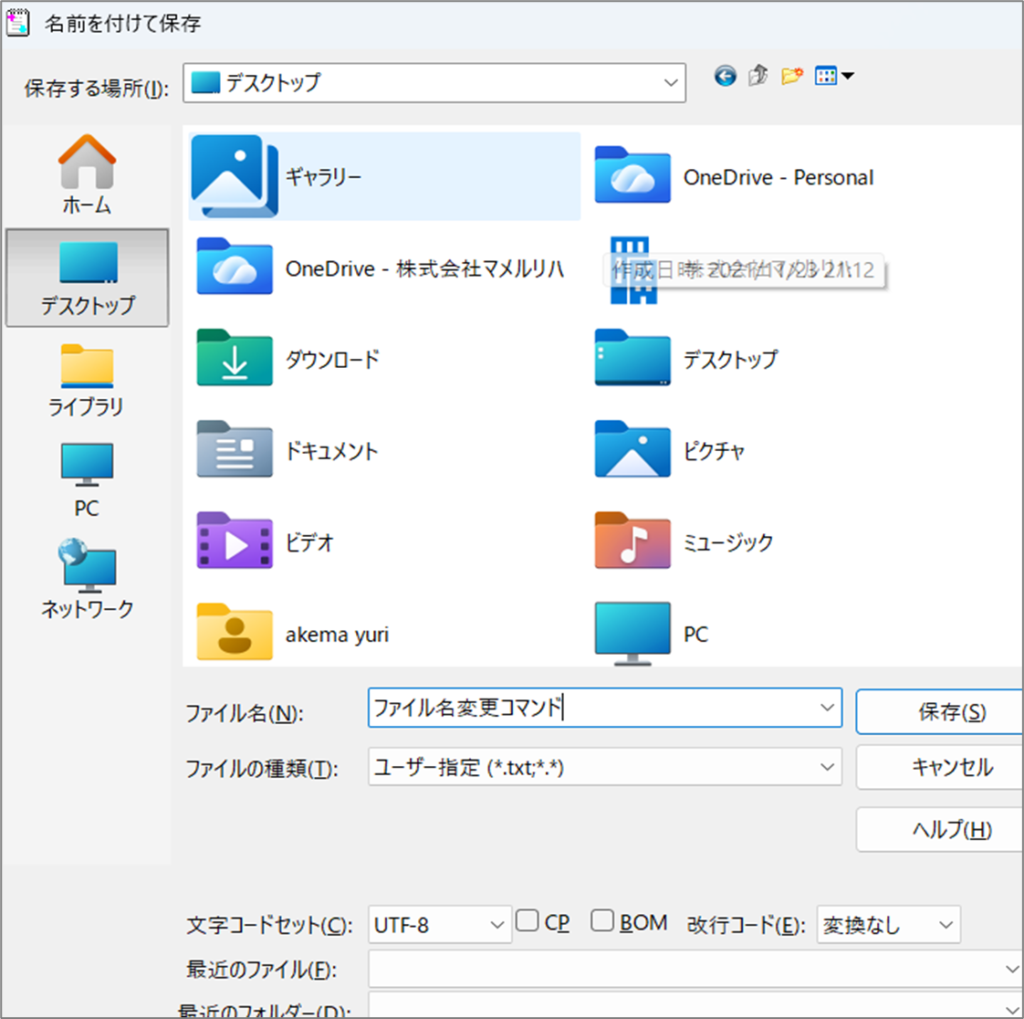Open the 文字コードセット UTF-8 dropdown

pyautogui.click(x=497, y=925)
